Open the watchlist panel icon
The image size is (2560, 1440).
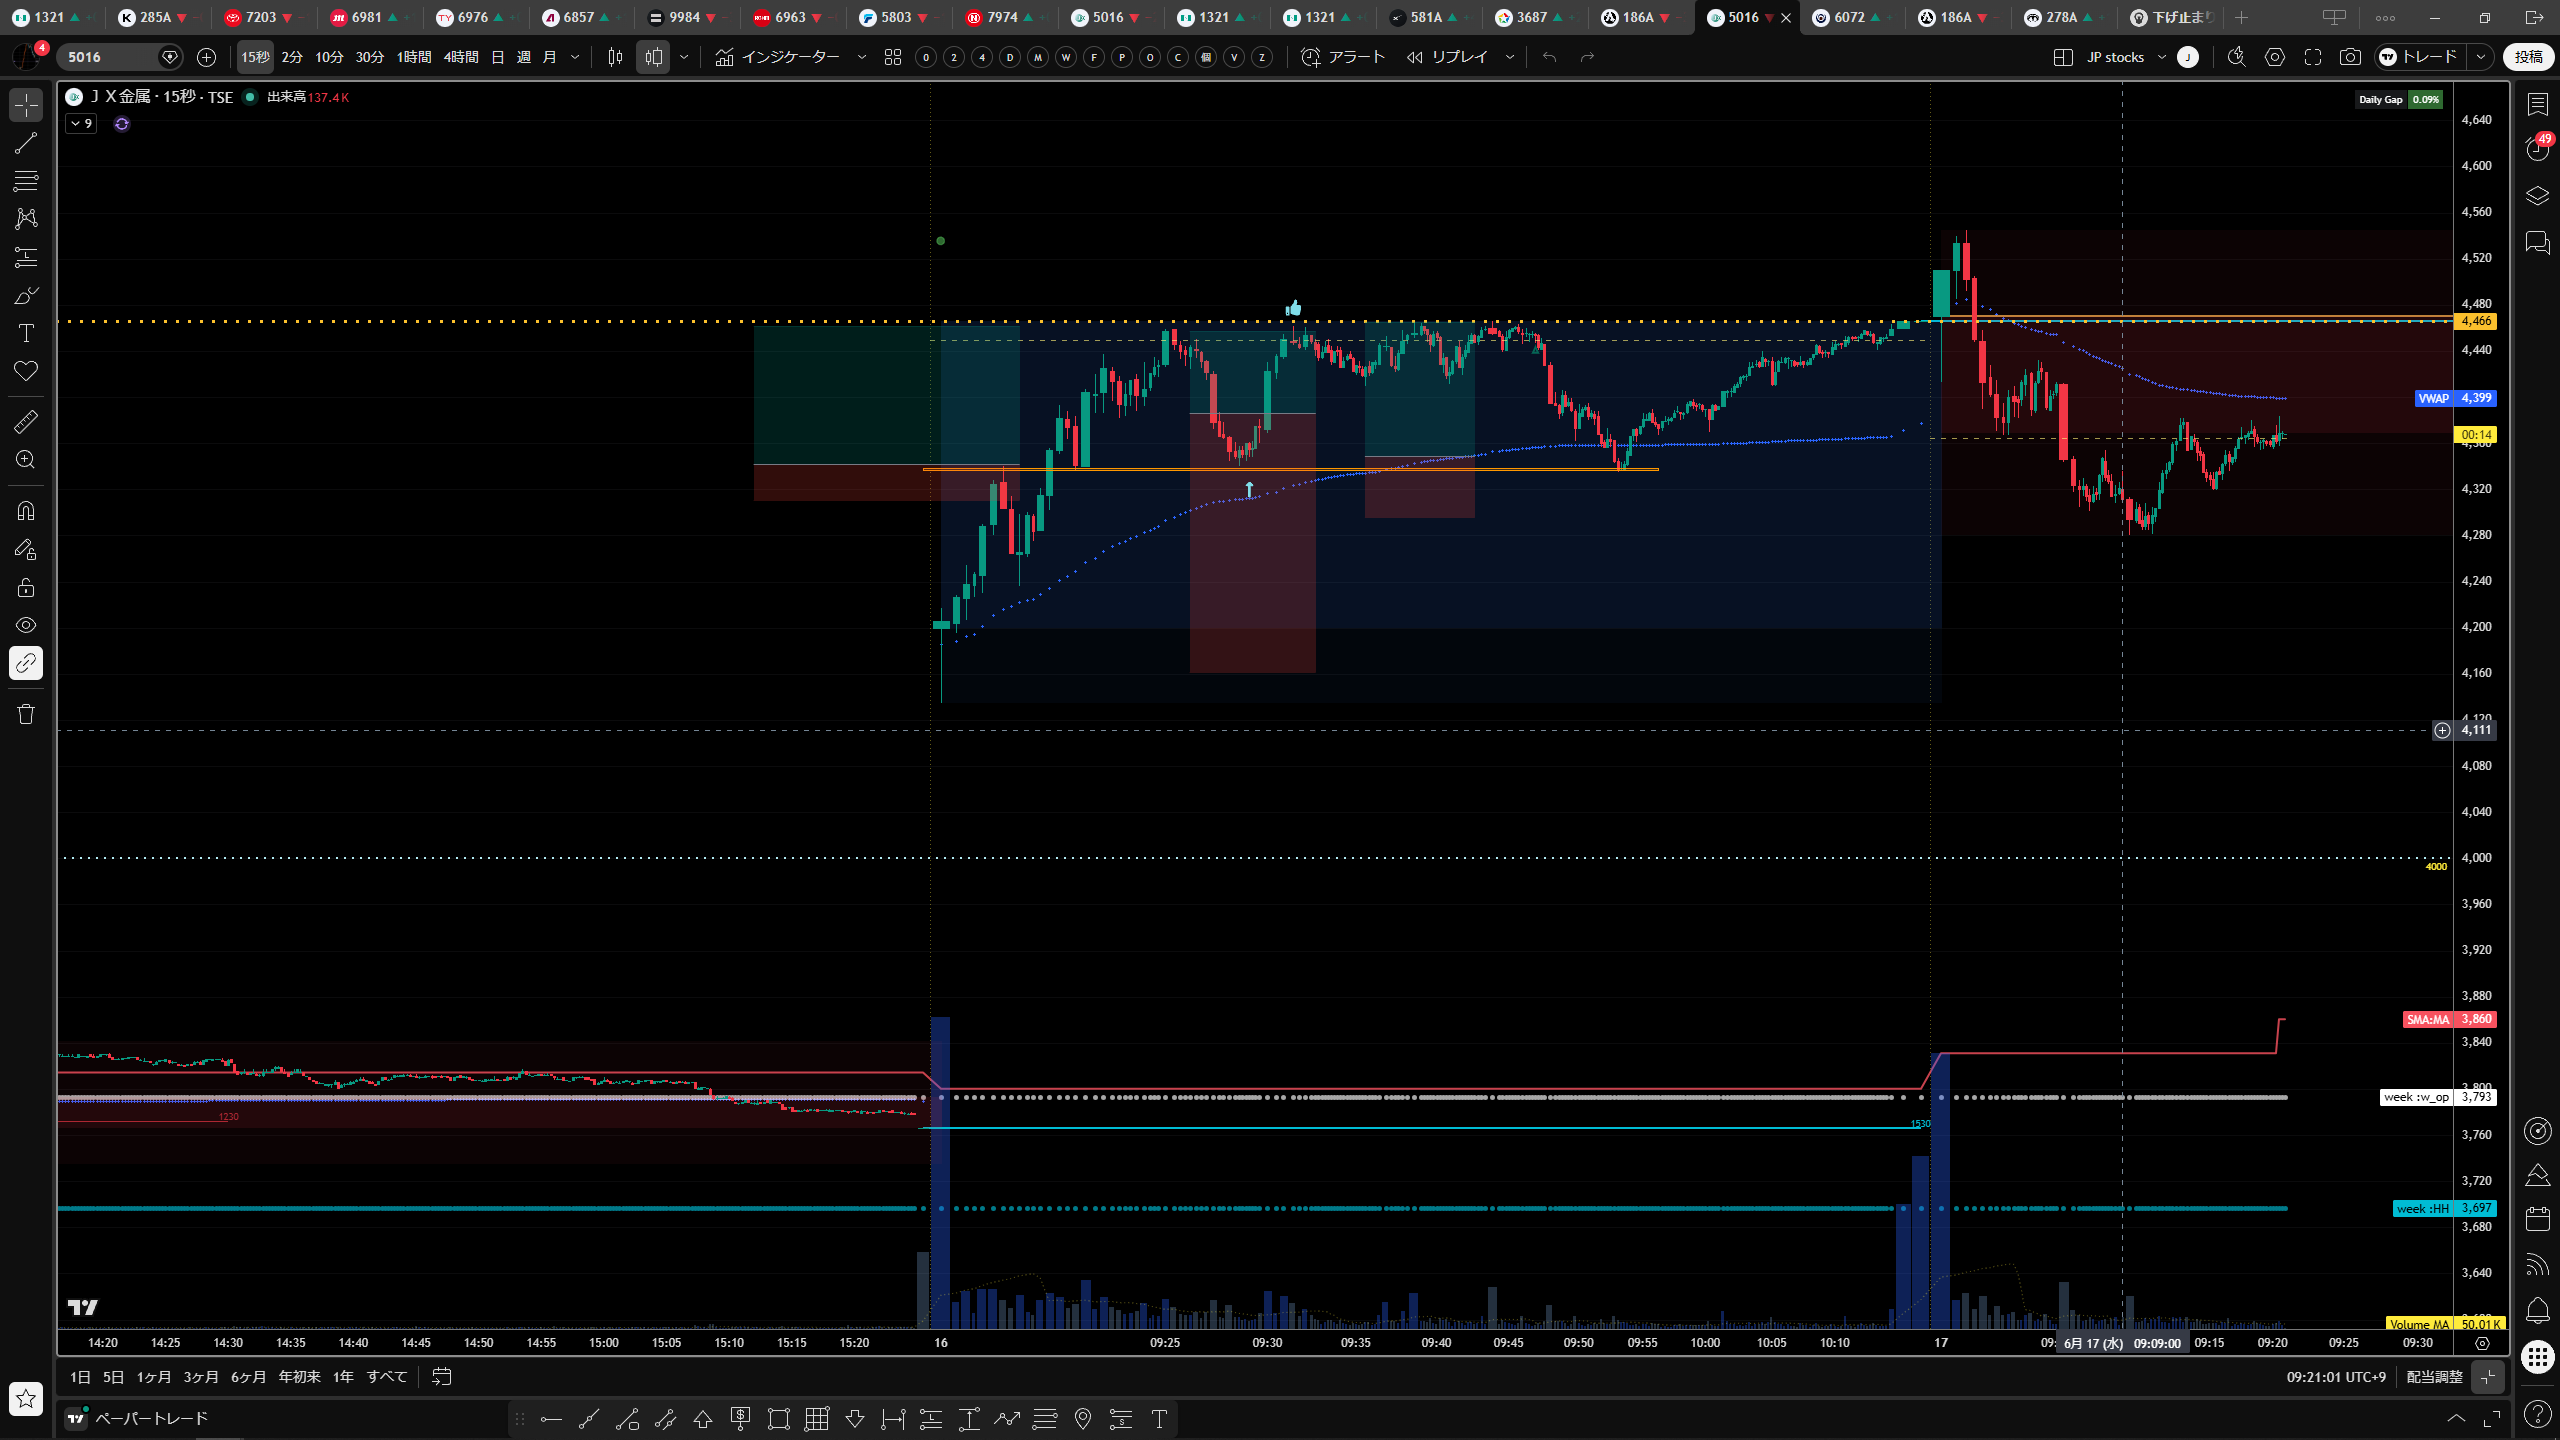[2538, 105]
